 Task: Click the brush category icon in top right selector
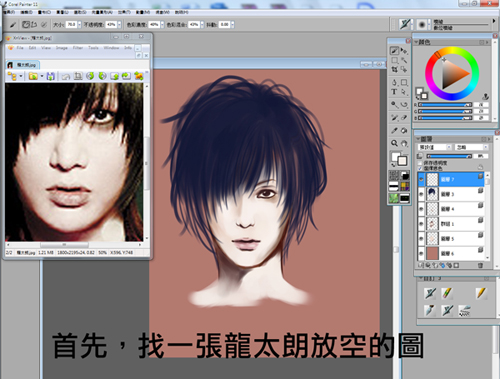point(405,24)
